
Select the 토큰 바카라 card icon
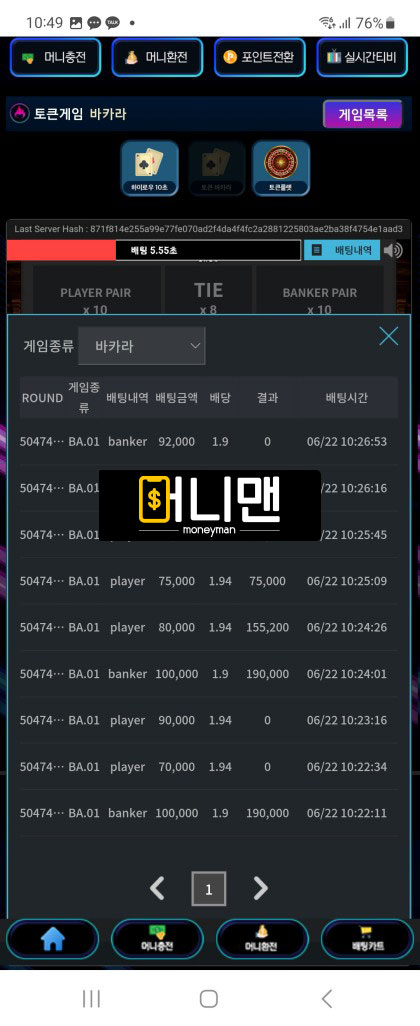216,168
